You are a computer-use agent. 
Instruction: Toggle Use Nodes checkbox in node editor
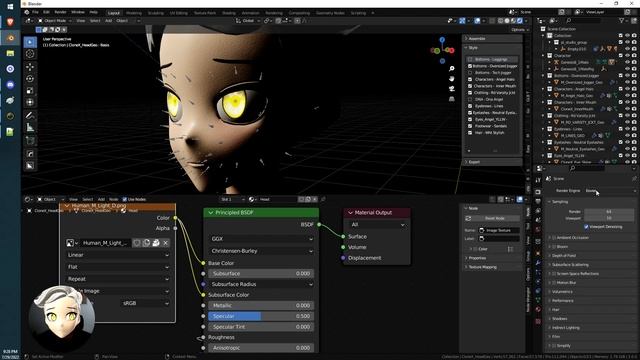[x=125, y=199]
